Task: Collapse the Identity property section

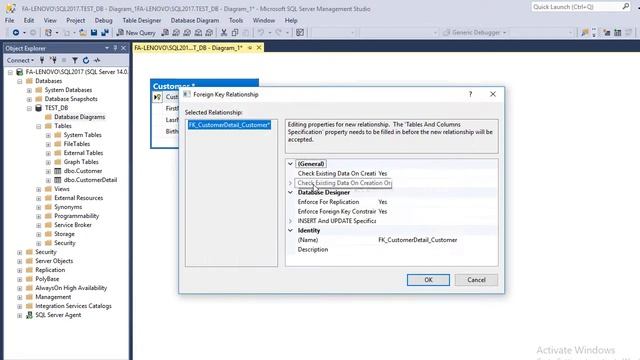Action: (x=290, y=231)
